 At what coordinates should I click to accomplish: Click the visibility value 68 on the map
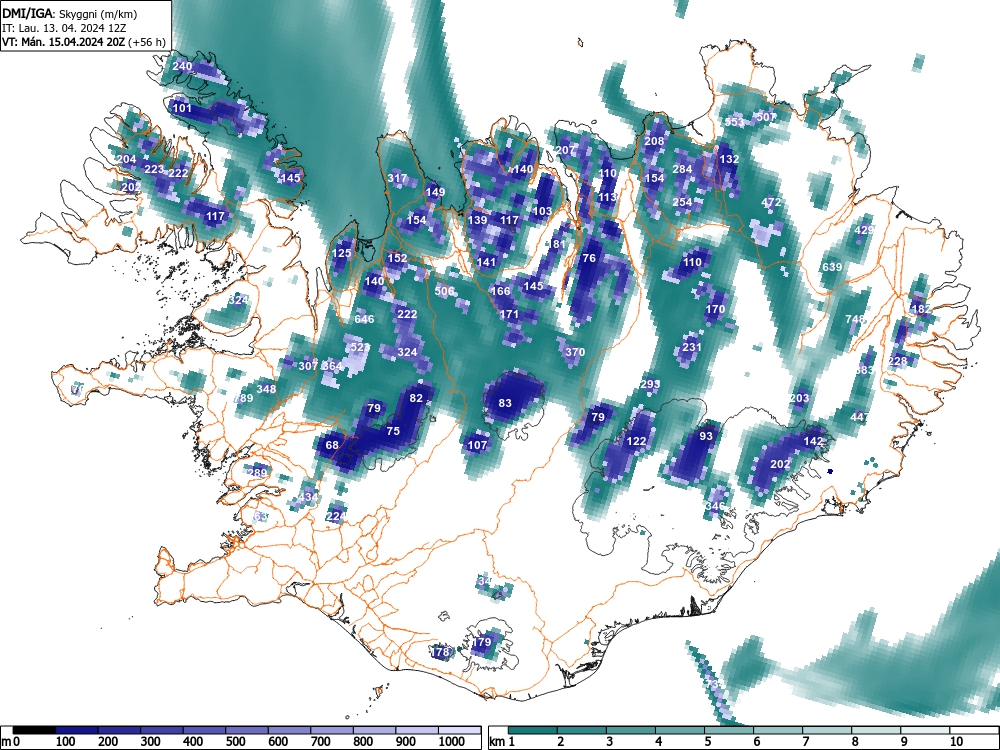pos(332,445)
